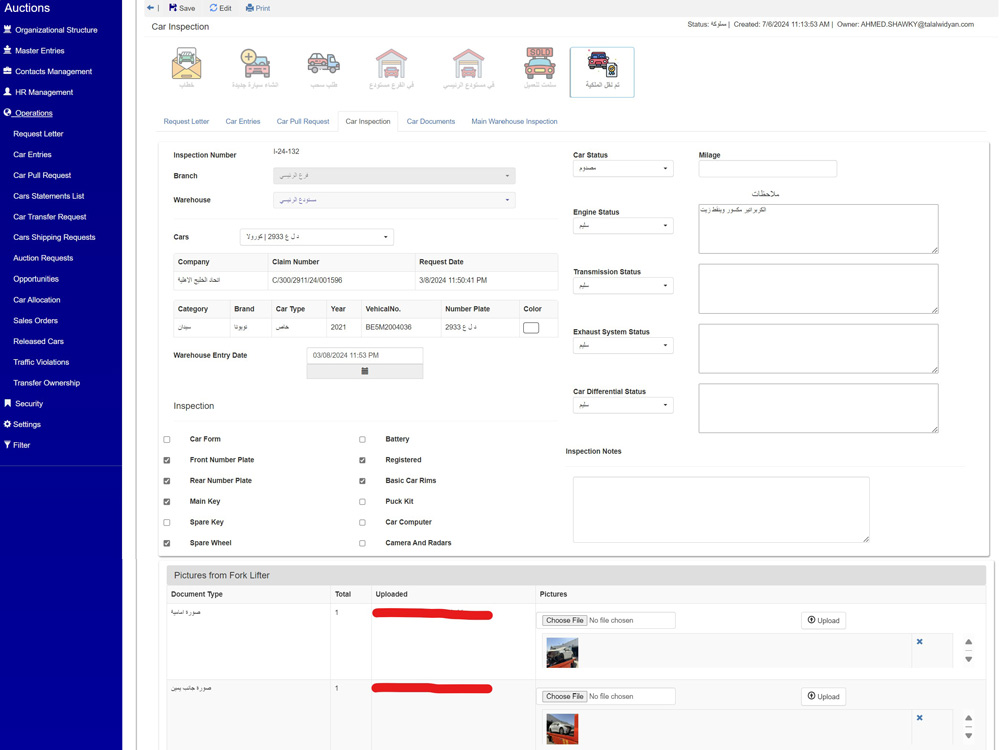Choose file for first fork lifter picture
This screenshot has width=1000, height=750.
point(564,621)
